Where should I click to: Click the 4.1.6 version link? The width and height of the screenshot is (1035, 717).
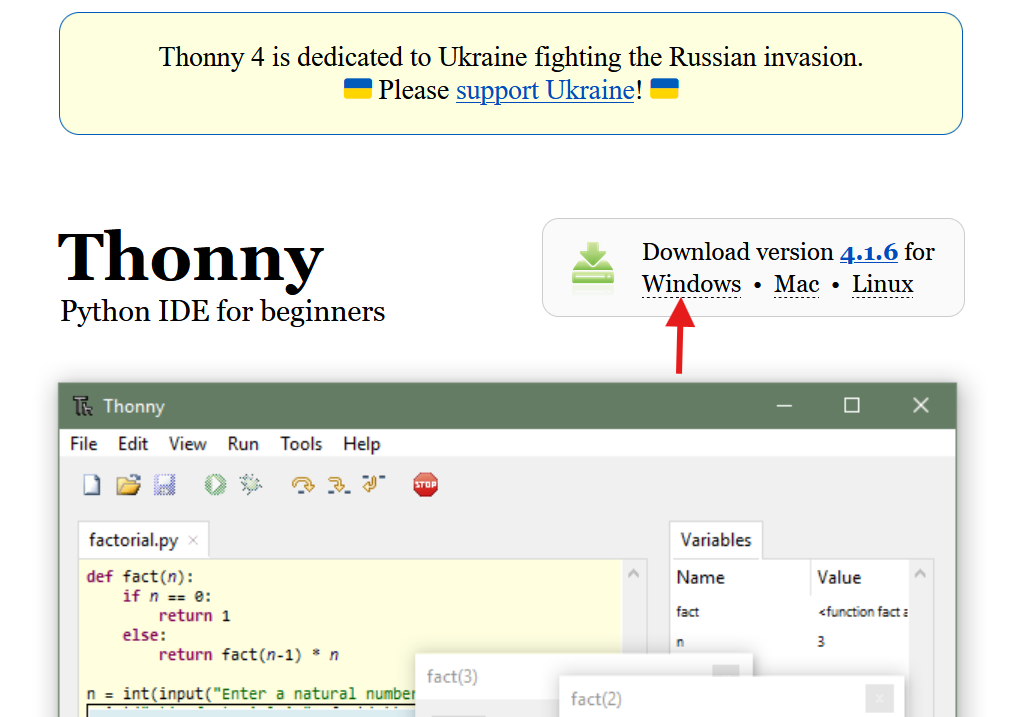click(x=868, y=252)
